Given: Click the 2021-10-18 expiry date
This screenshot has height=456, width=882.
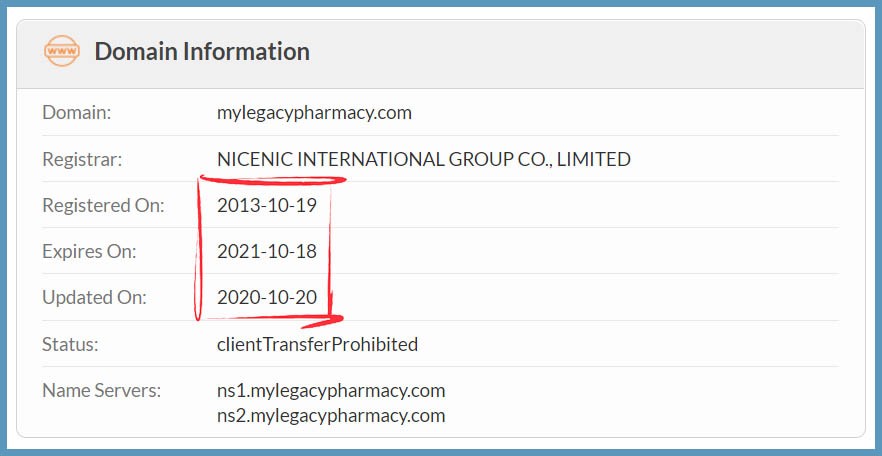Looking at the screenshot, I should [267, 252].
